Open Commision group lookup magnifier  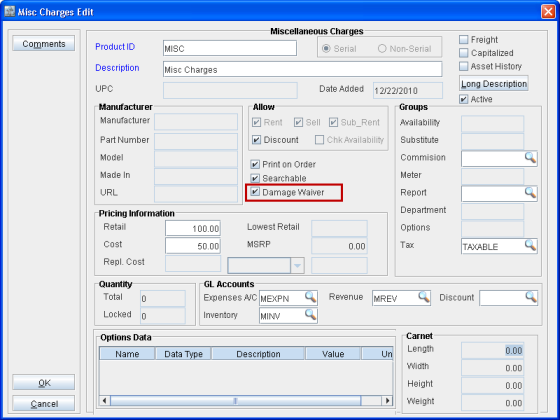pos(530,158)
